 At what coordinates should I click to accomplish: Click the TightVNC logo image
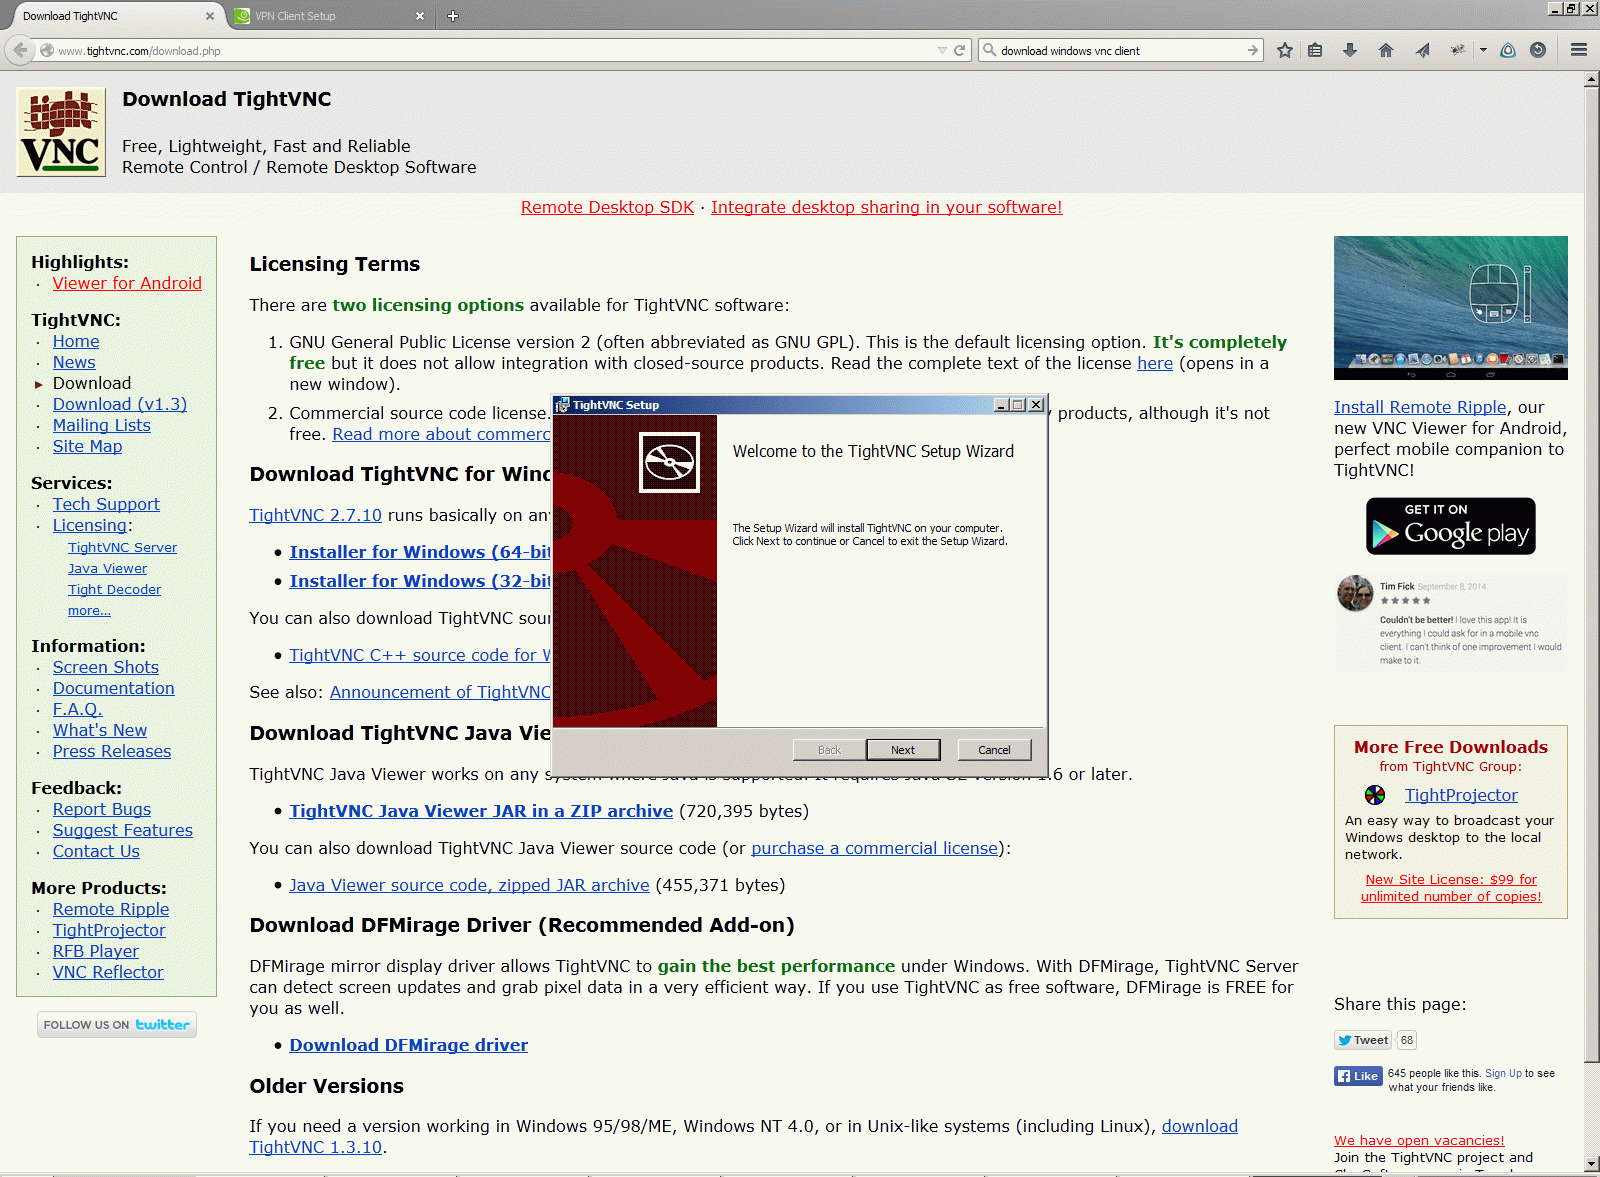(61, 132)
